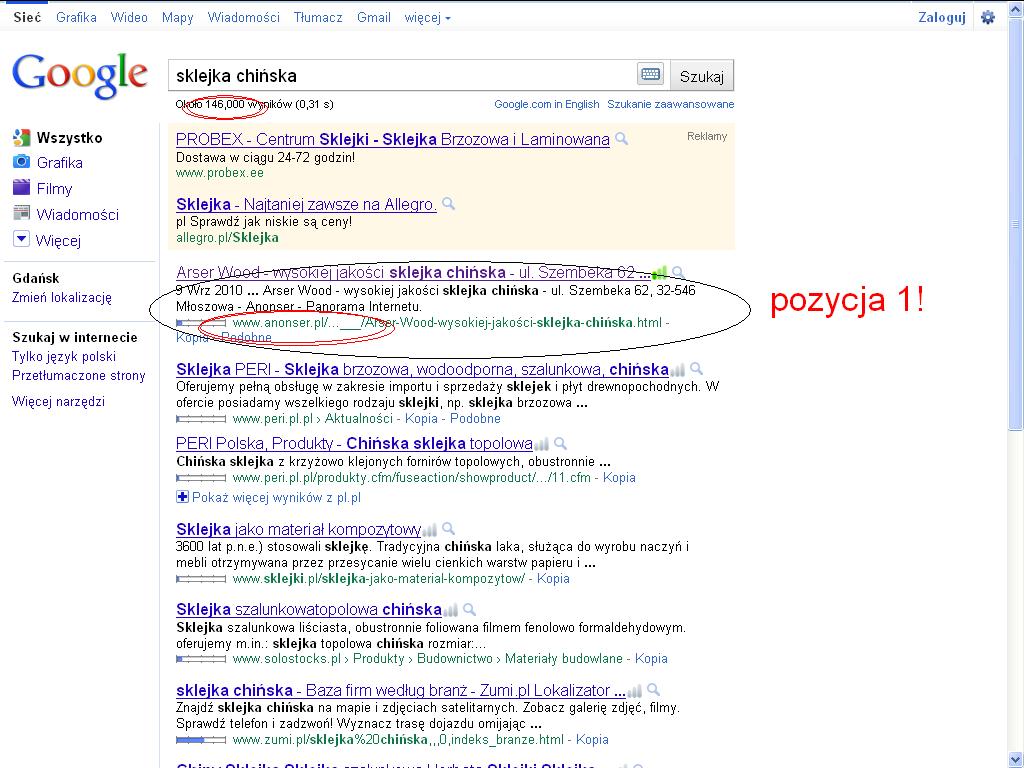Screen dimensions: 1024x768
Task: Click Zmień lokalizację link
Action: 62,298
